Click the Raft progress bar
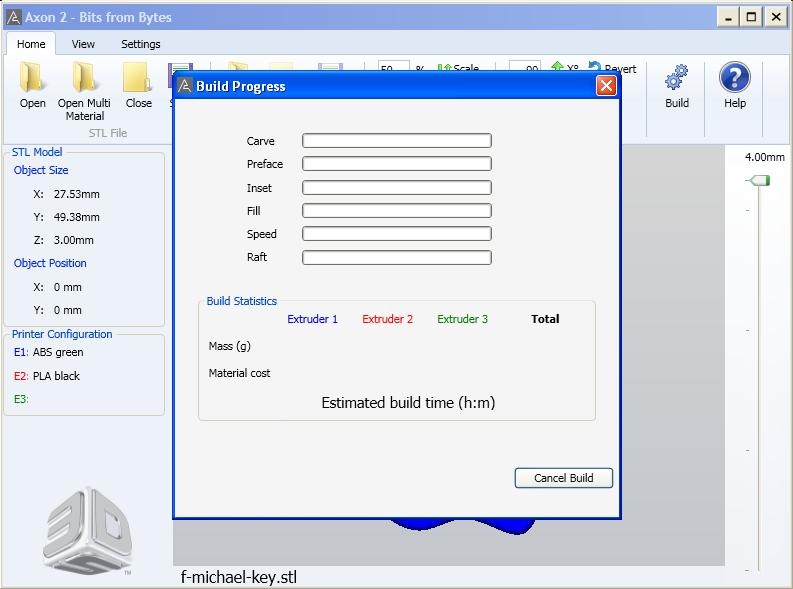793x589 pixels. (x=396, y=257)
